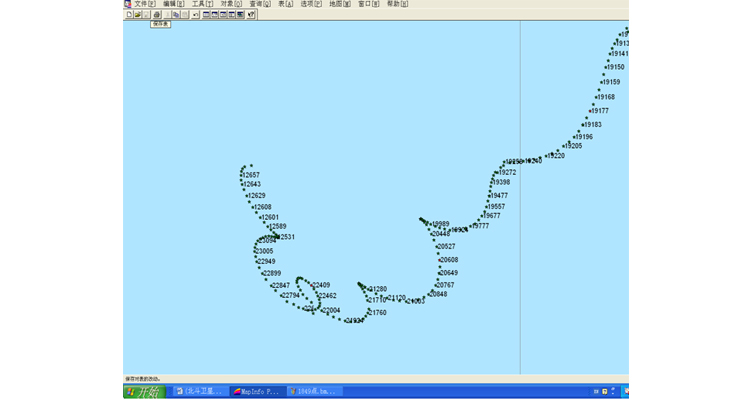
Task: Click the map point labeled 12657
Action: point(242,175)
